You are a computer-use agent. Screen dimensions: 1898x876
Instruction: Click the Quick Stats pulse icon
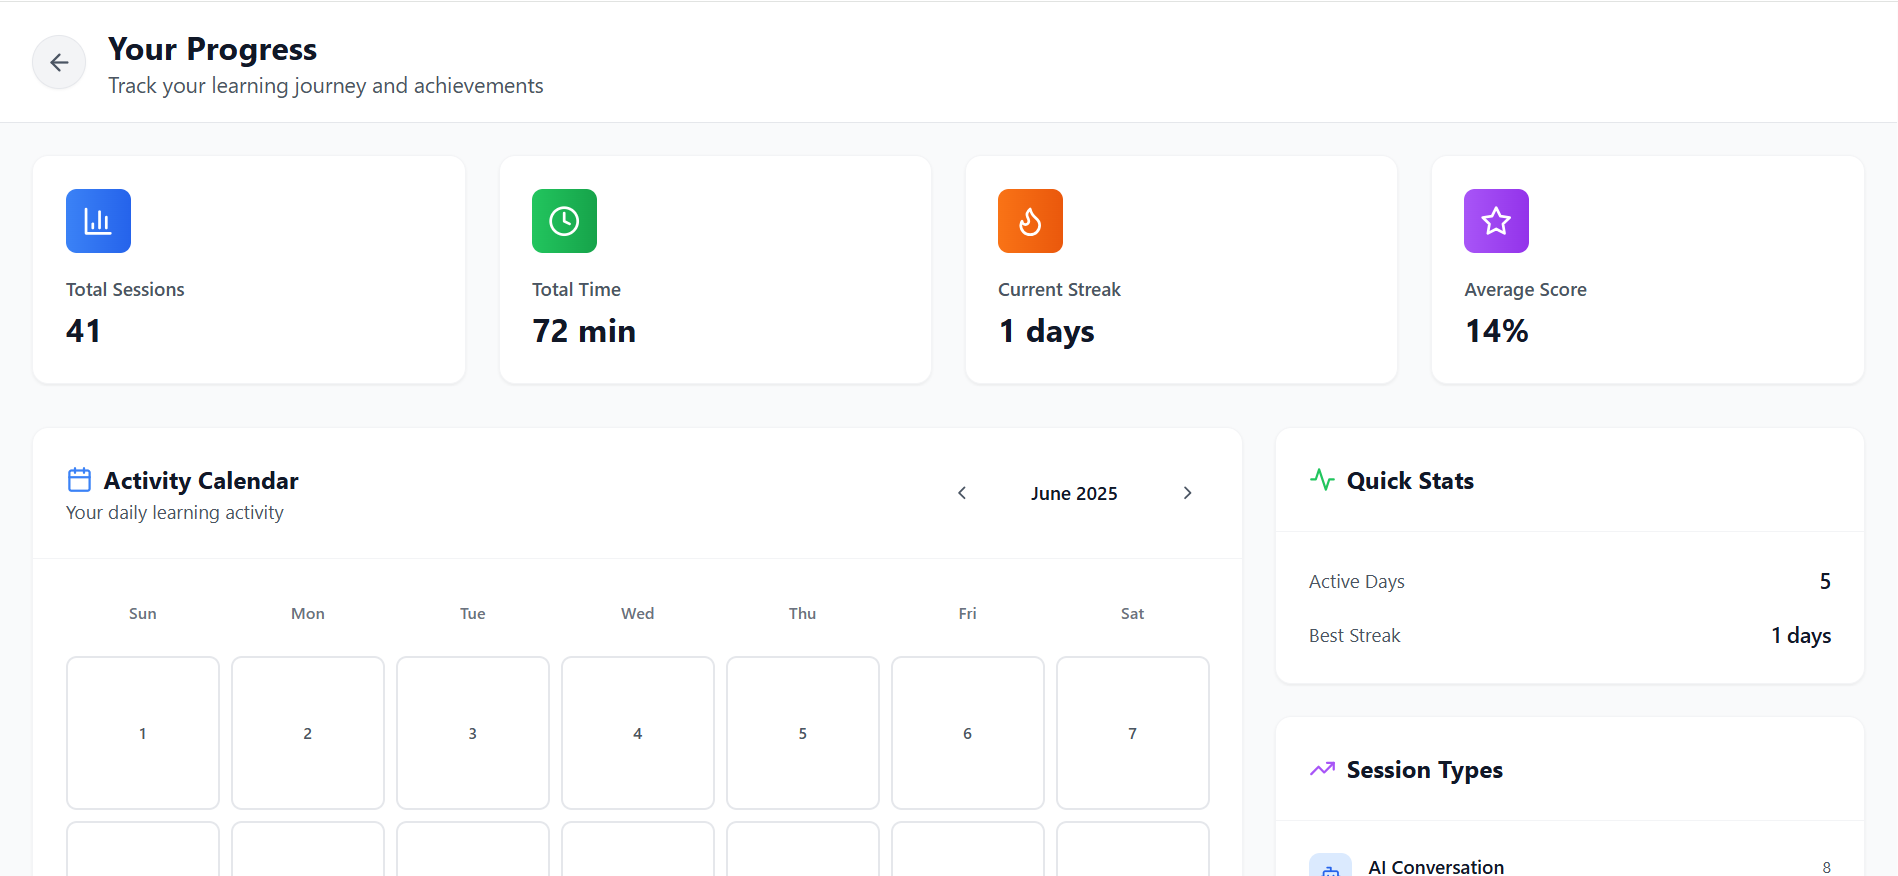[x=1322, y=480]
